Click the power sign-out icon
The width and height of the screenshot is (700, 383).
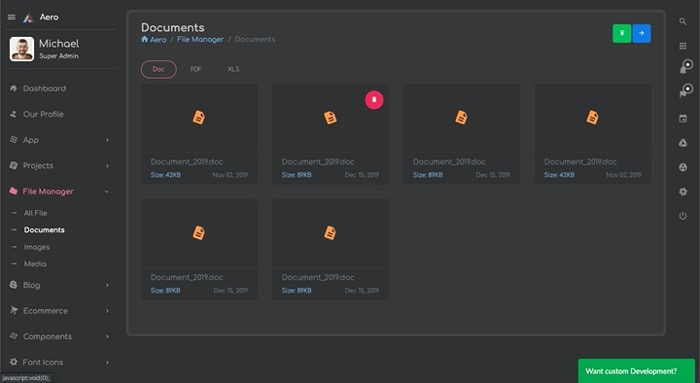coord(683,216)
